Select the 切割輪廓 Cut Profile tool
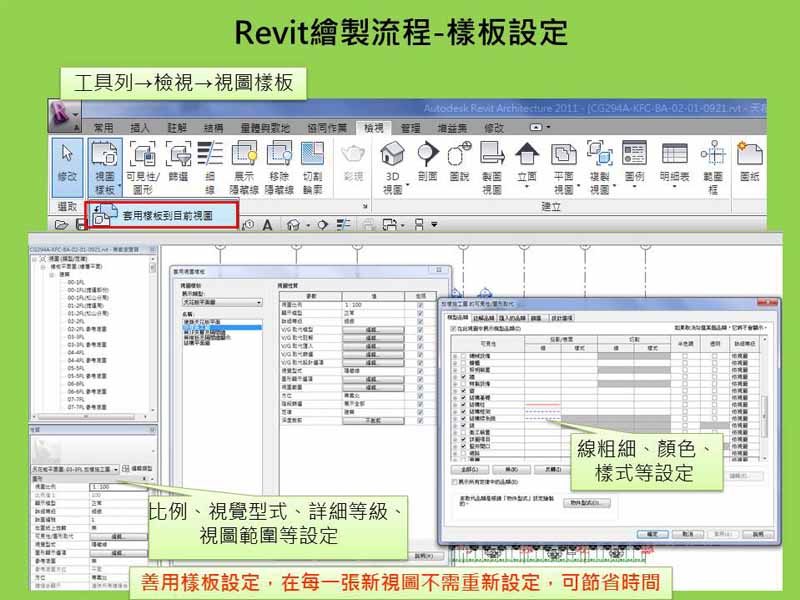Image resolution: width=800 pixels, height=600 pixels. click(312, 167)
